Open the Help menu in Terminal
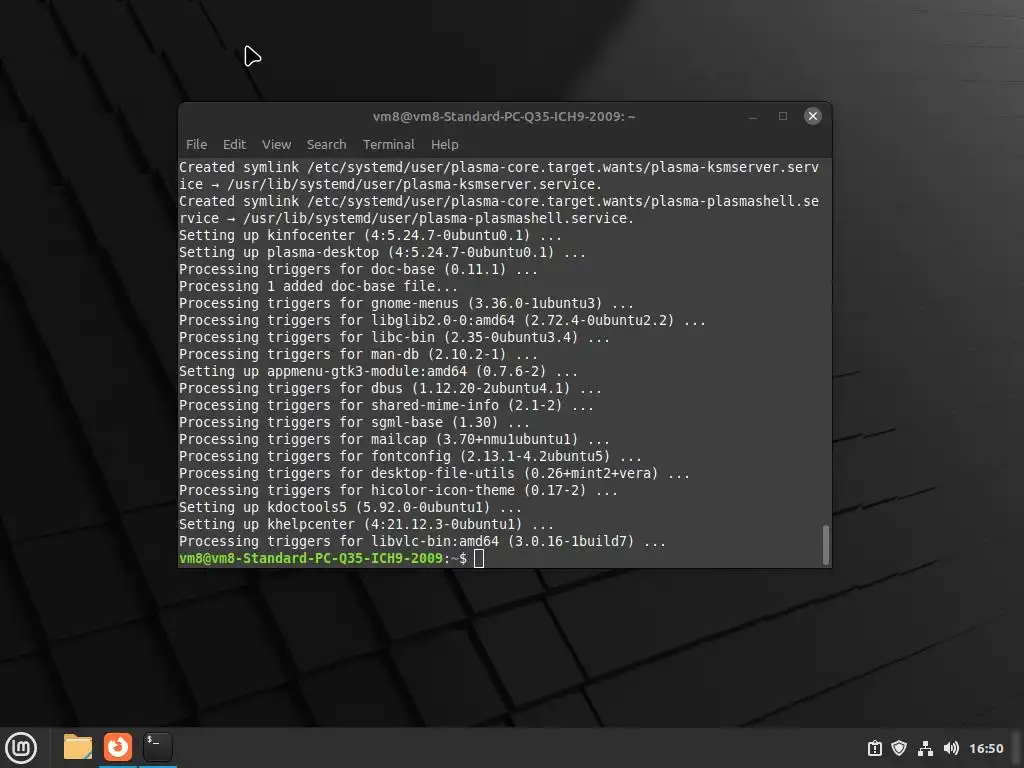The image size is (1024, 768). 445,144
